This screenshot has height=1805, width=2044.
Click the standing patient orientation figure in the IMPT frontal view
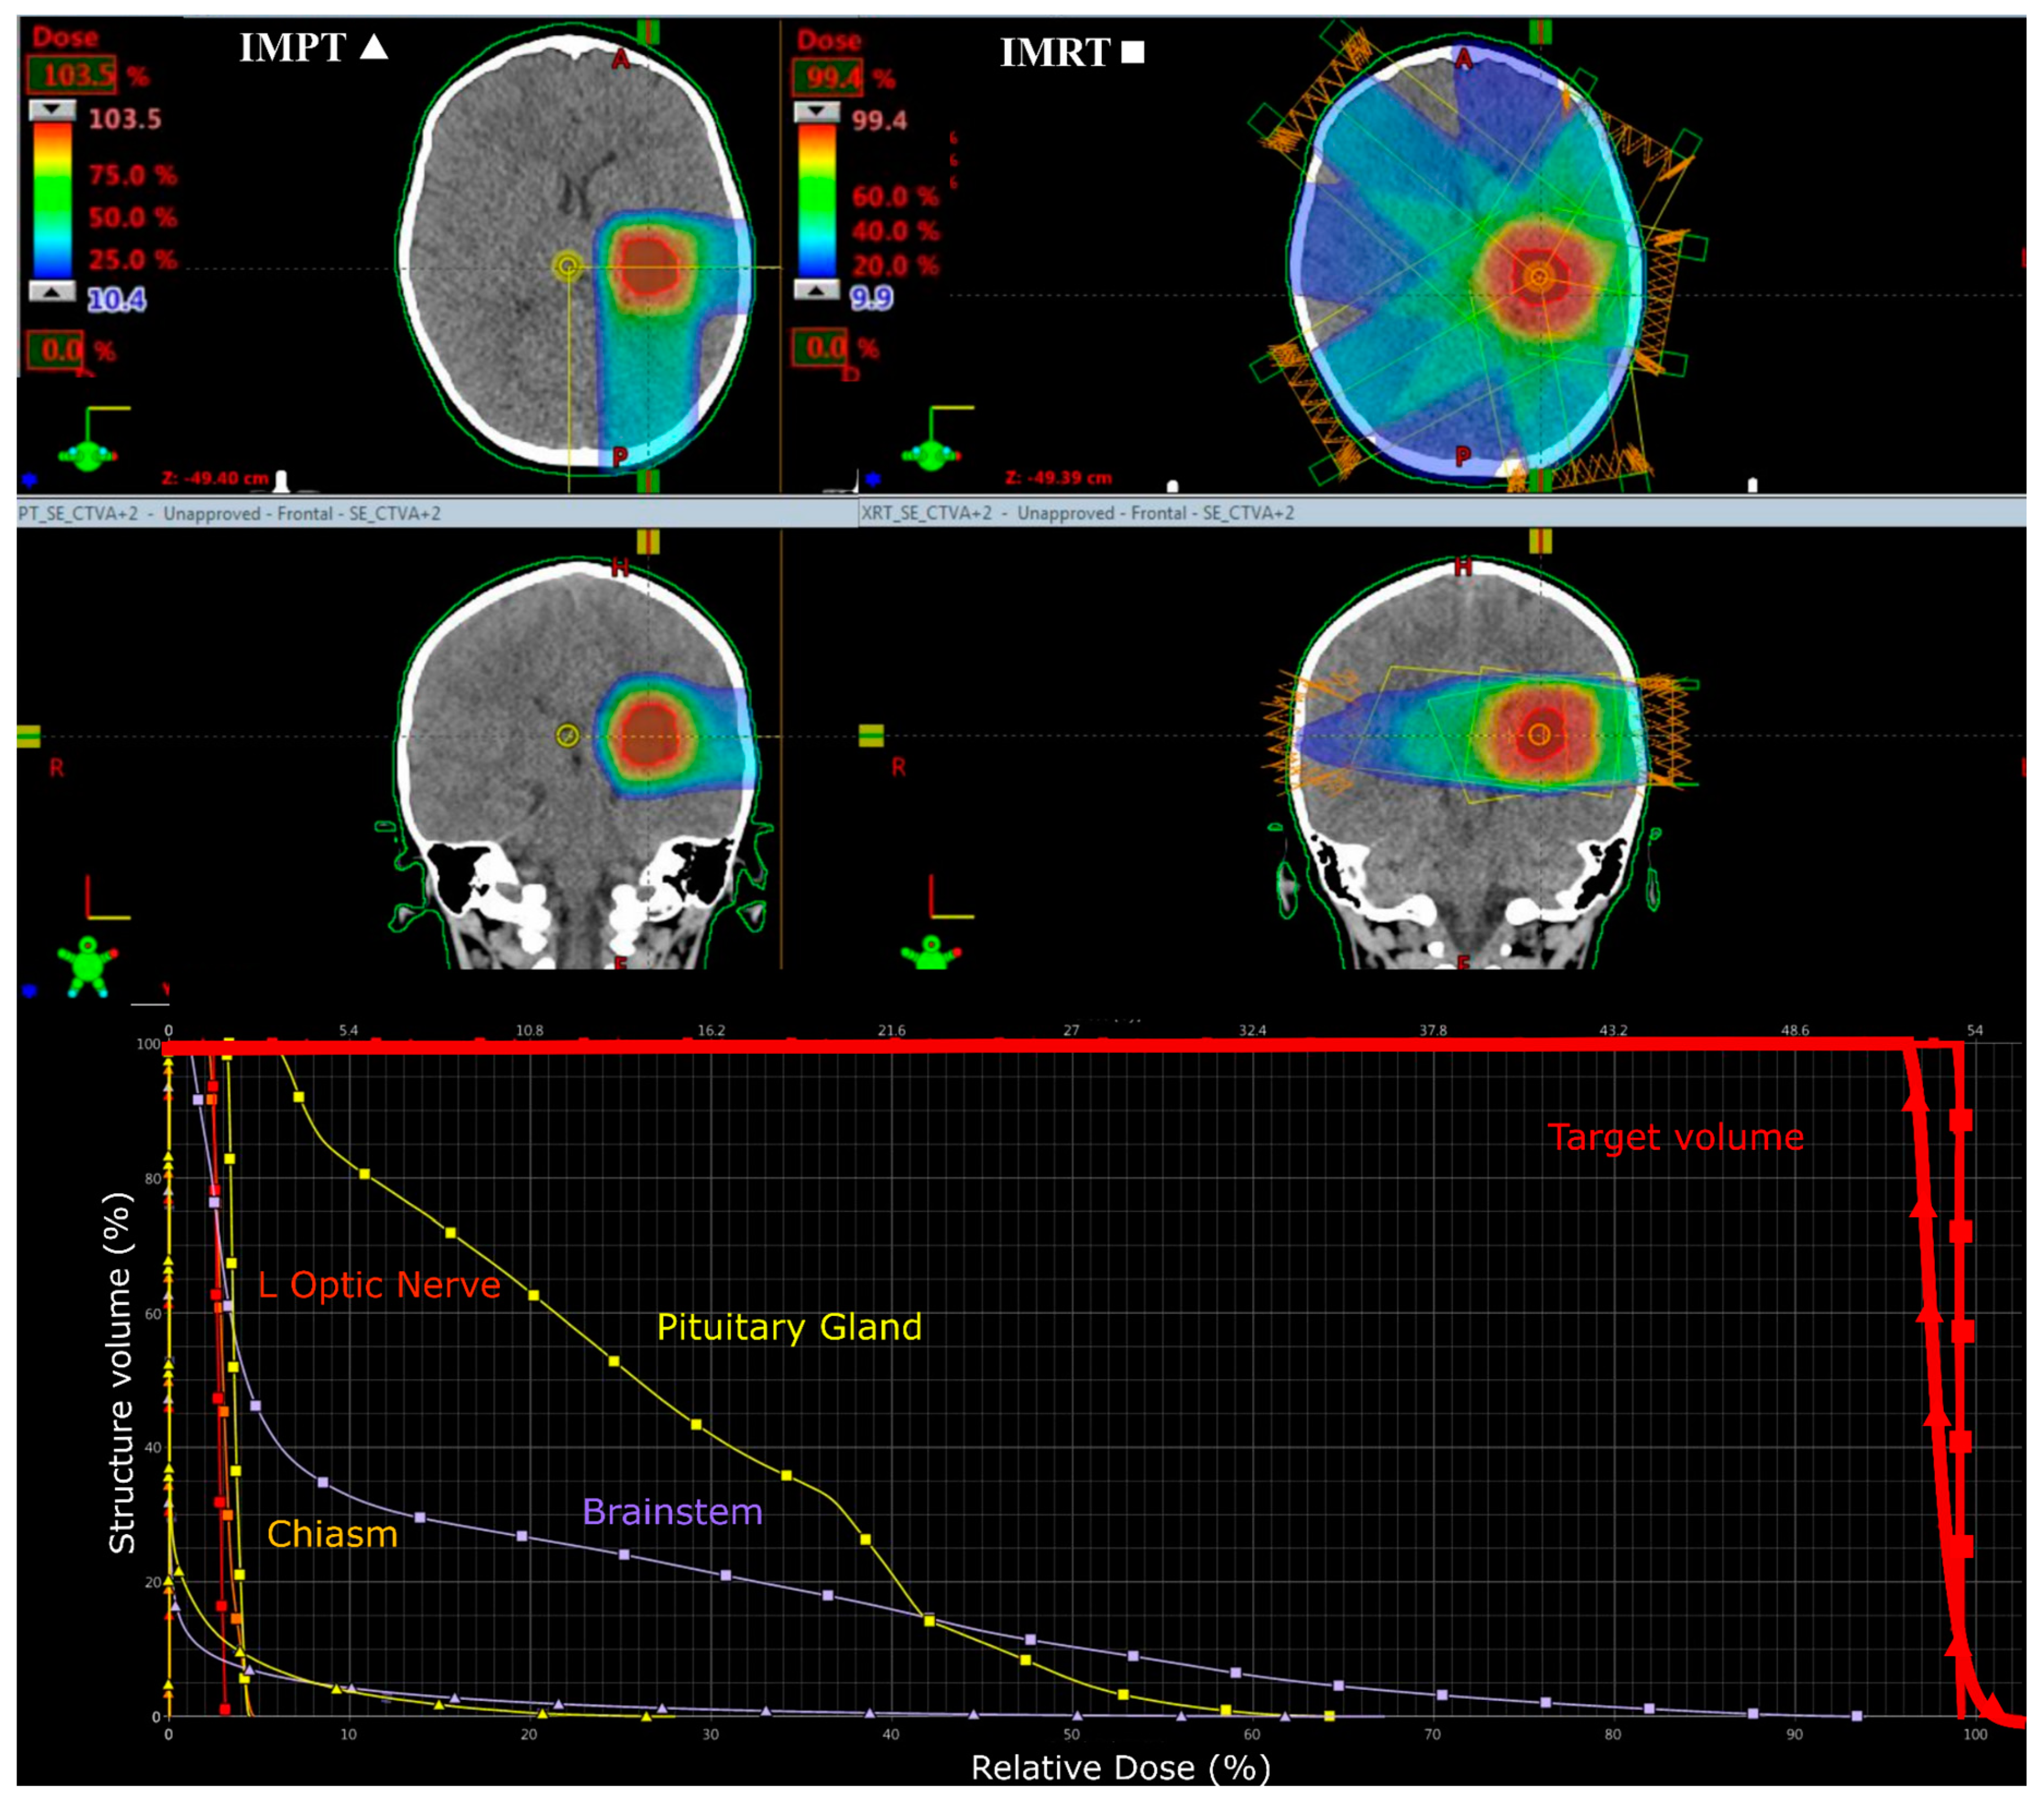[x=88, y=966]
